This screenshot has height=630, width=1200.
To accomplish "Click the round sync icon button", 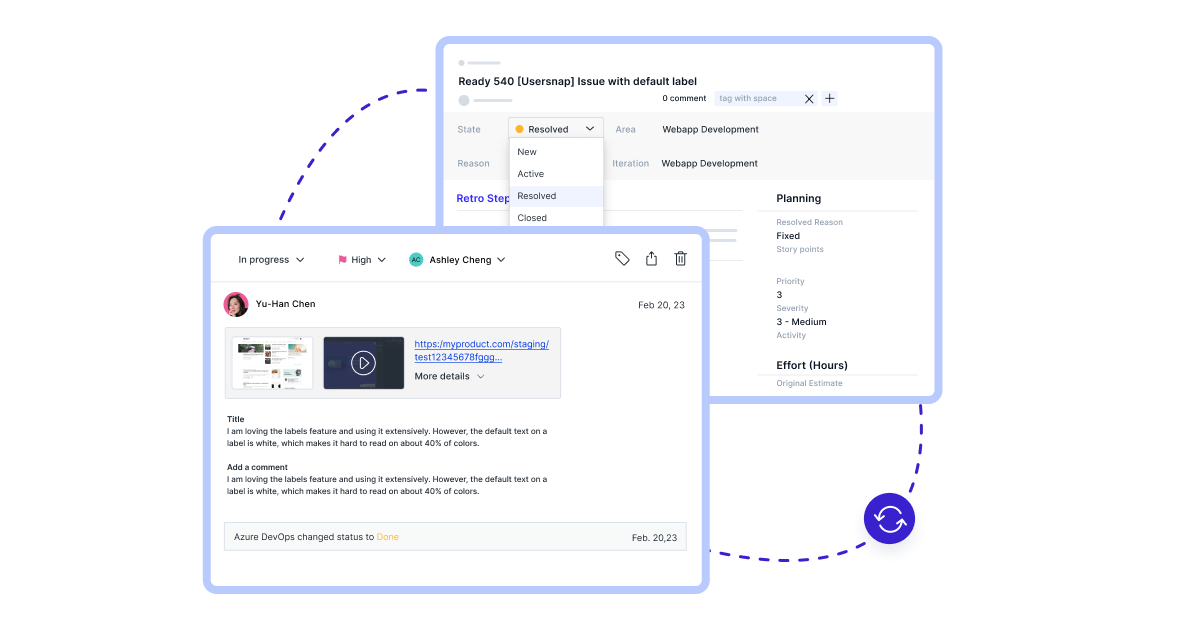I will pos(889,518).
